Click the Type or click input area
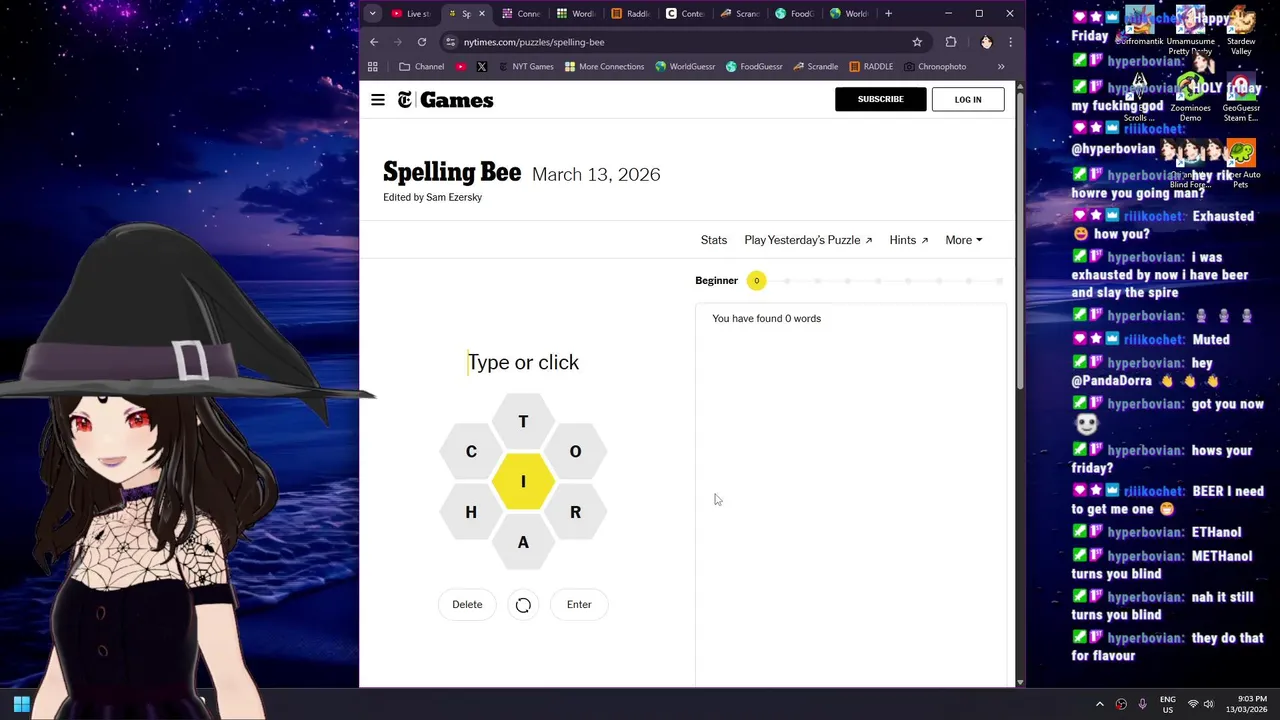This screenshot has width=1280, height=720. (x=523, y=362)
